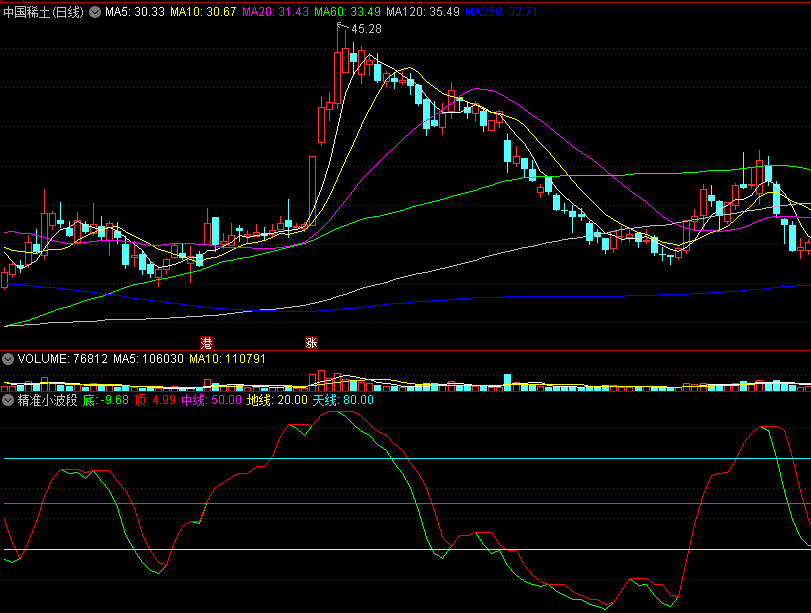Select the MA20: 31.43 label
Image resolution: width=811 pixels, height=613 pixels.
pyautogui.click(x=275, y=12)
